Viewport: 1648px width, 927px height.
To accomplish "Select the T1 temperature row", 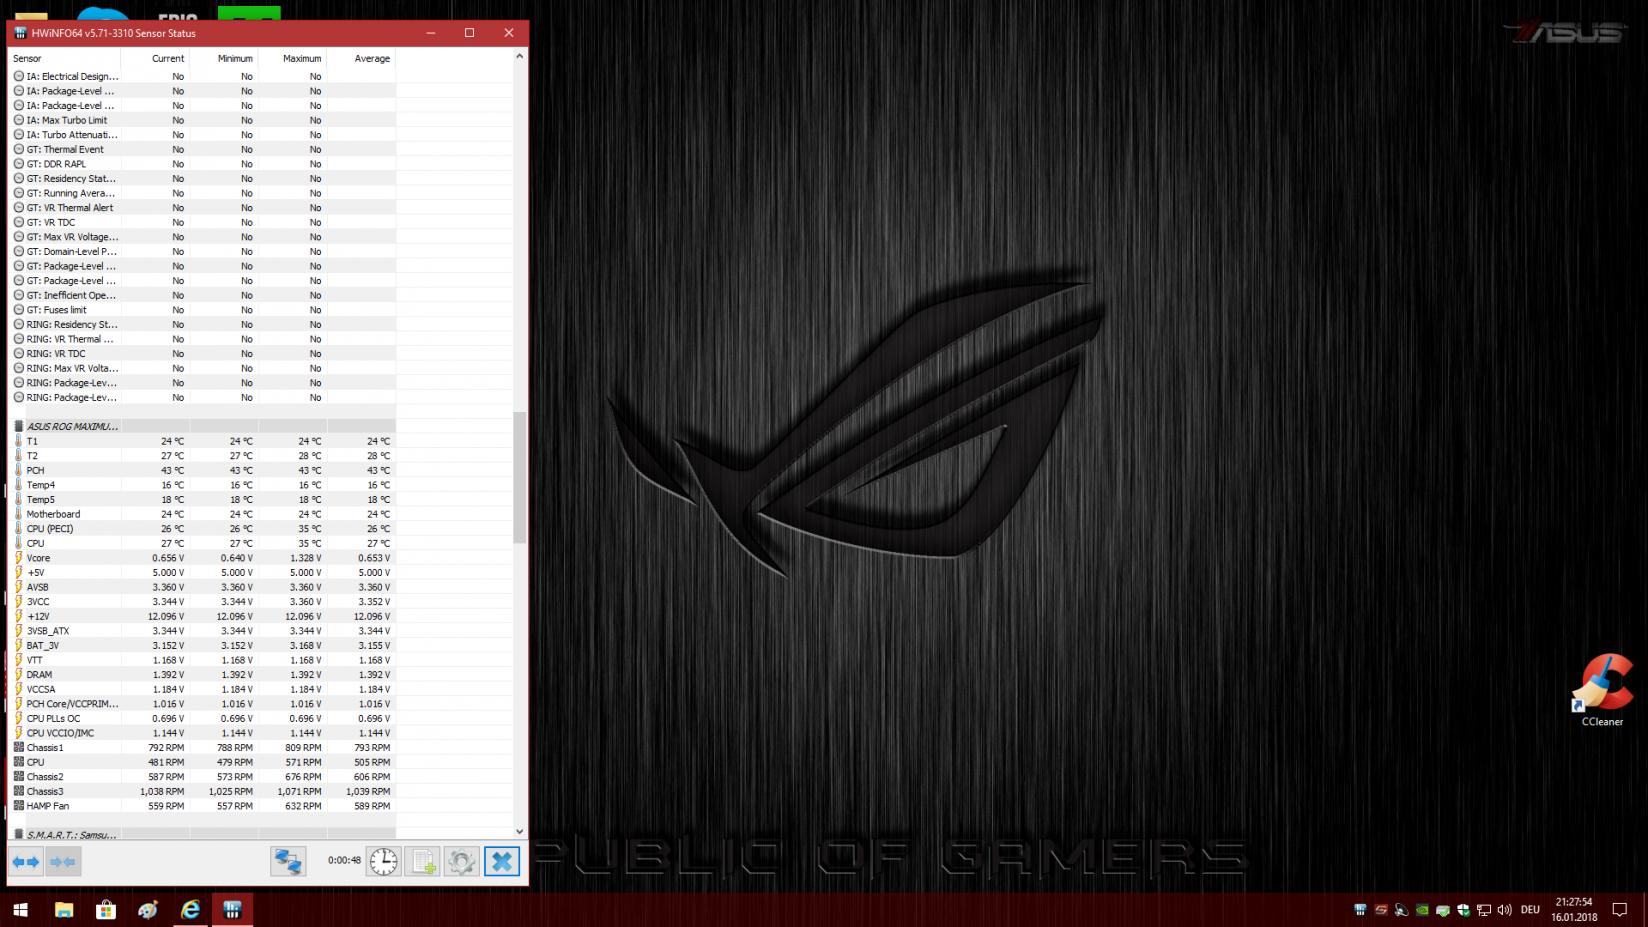I will click(202, 441).
